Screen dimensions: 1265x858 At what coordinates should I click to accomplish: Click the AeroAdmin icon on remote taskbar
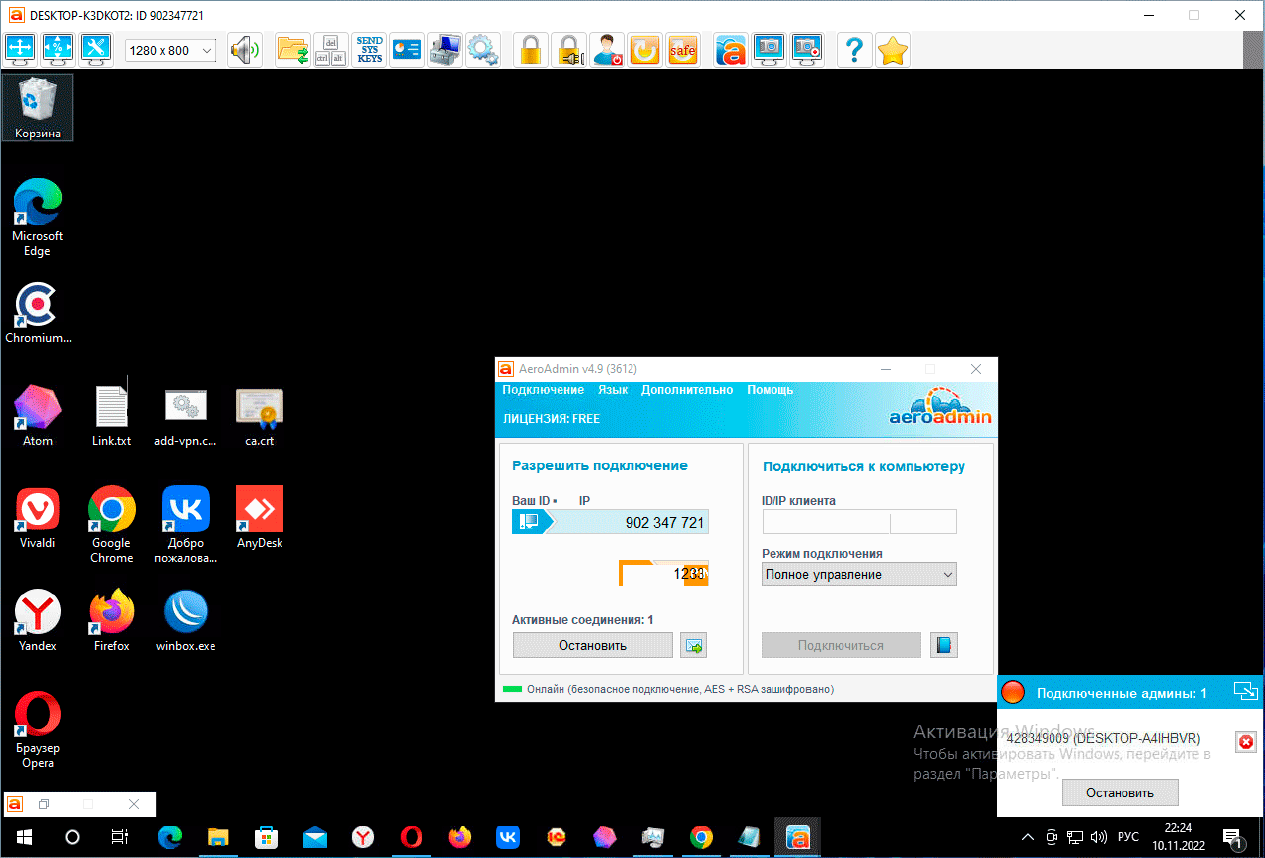797,837
